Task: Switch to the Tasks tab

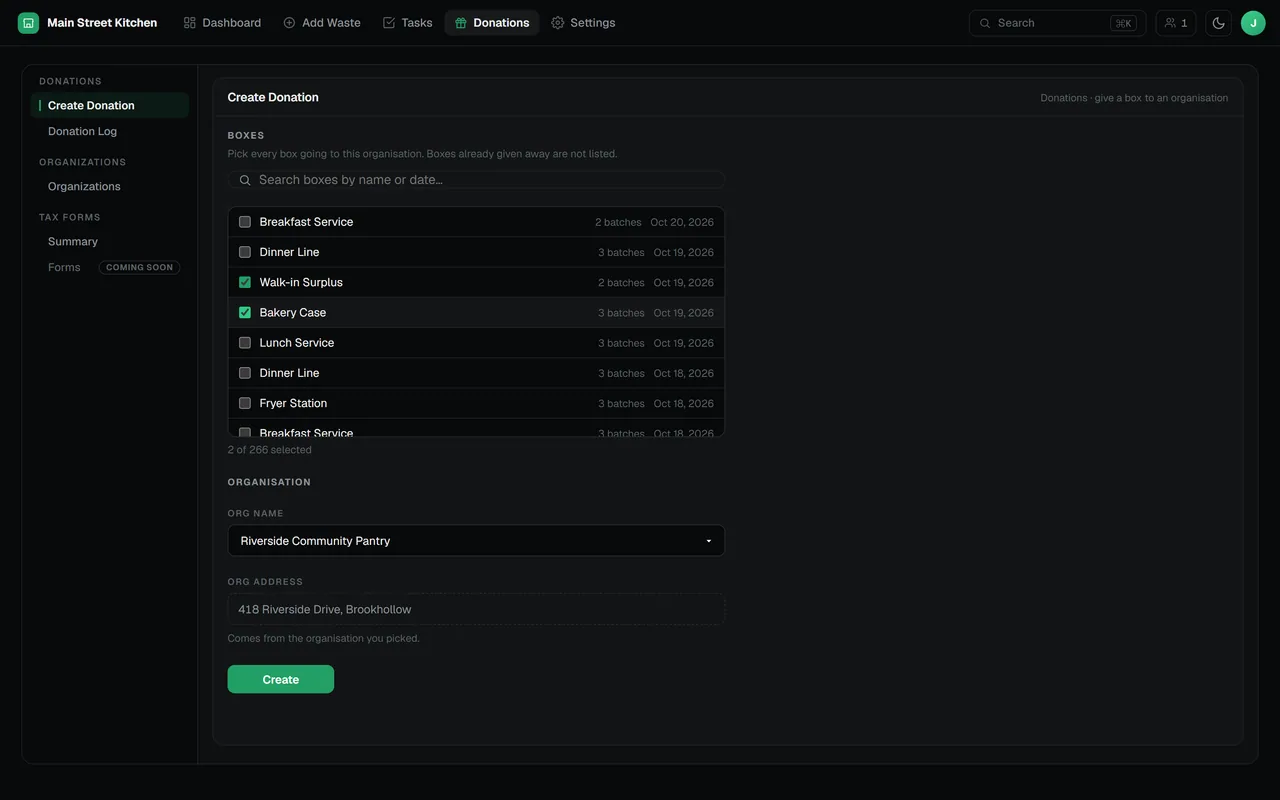Action: click(x=408, y=23)
